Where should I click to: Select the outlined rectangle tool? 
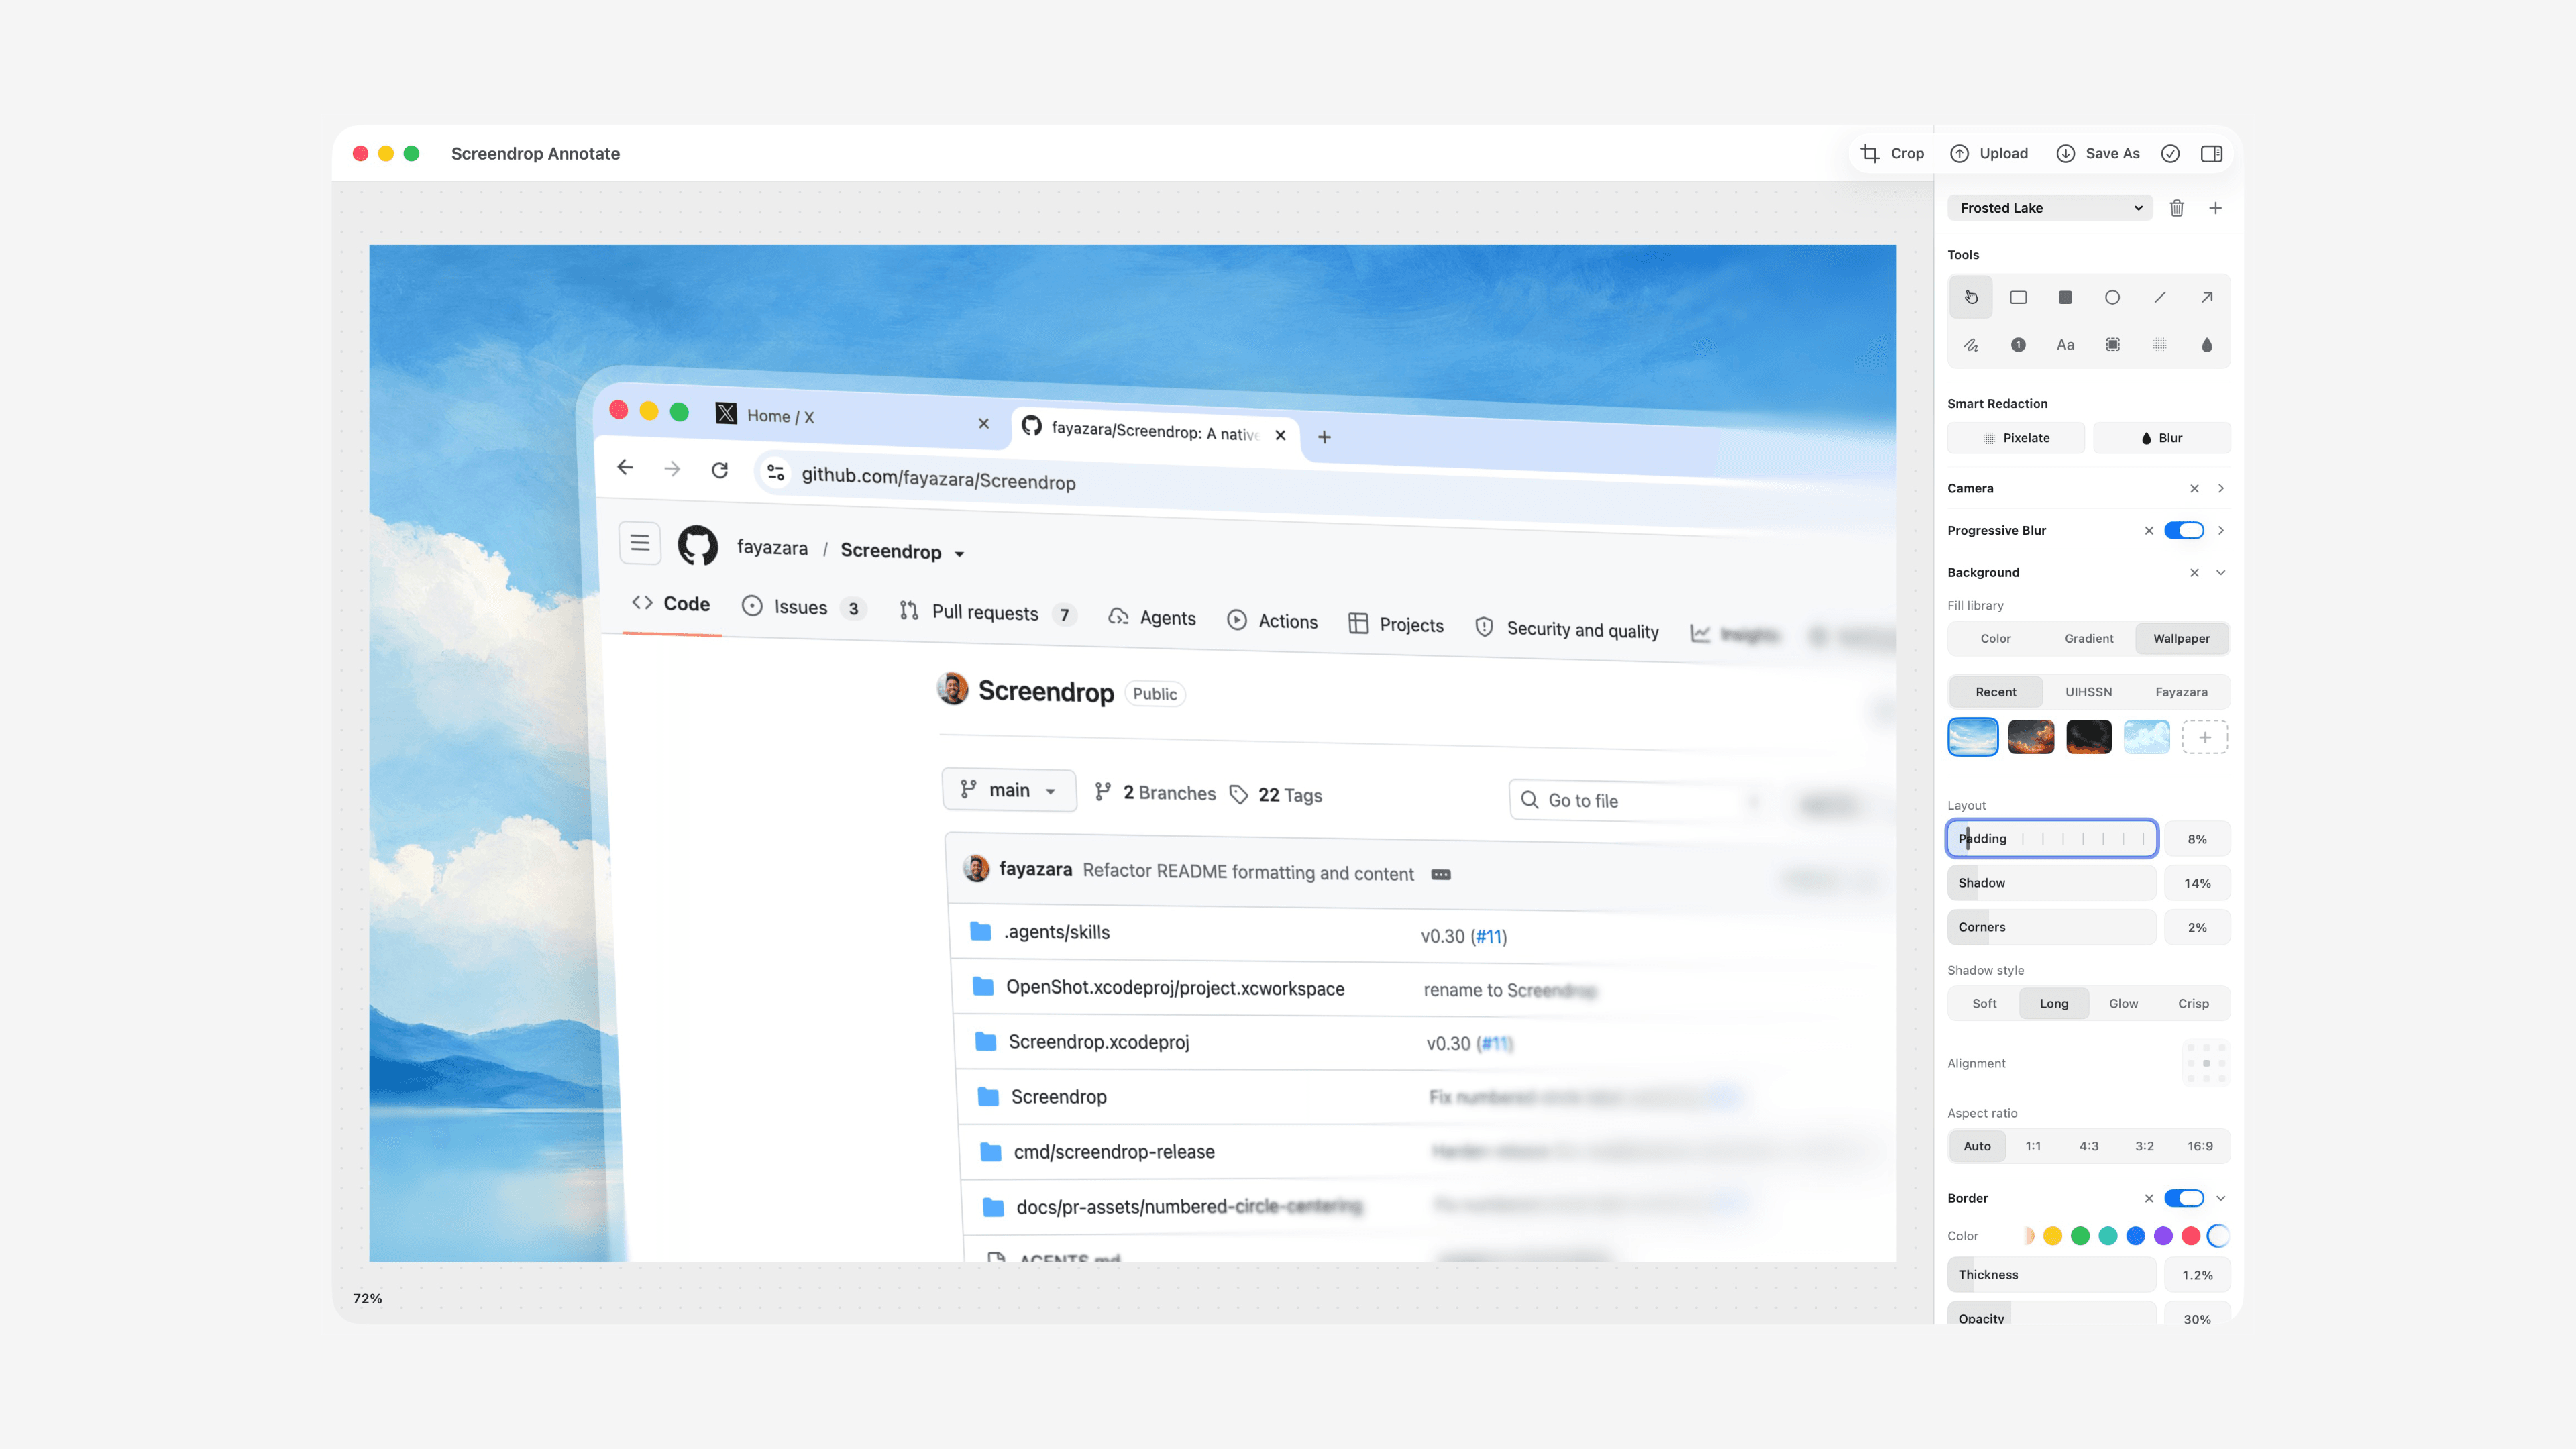click(2018, 297)
